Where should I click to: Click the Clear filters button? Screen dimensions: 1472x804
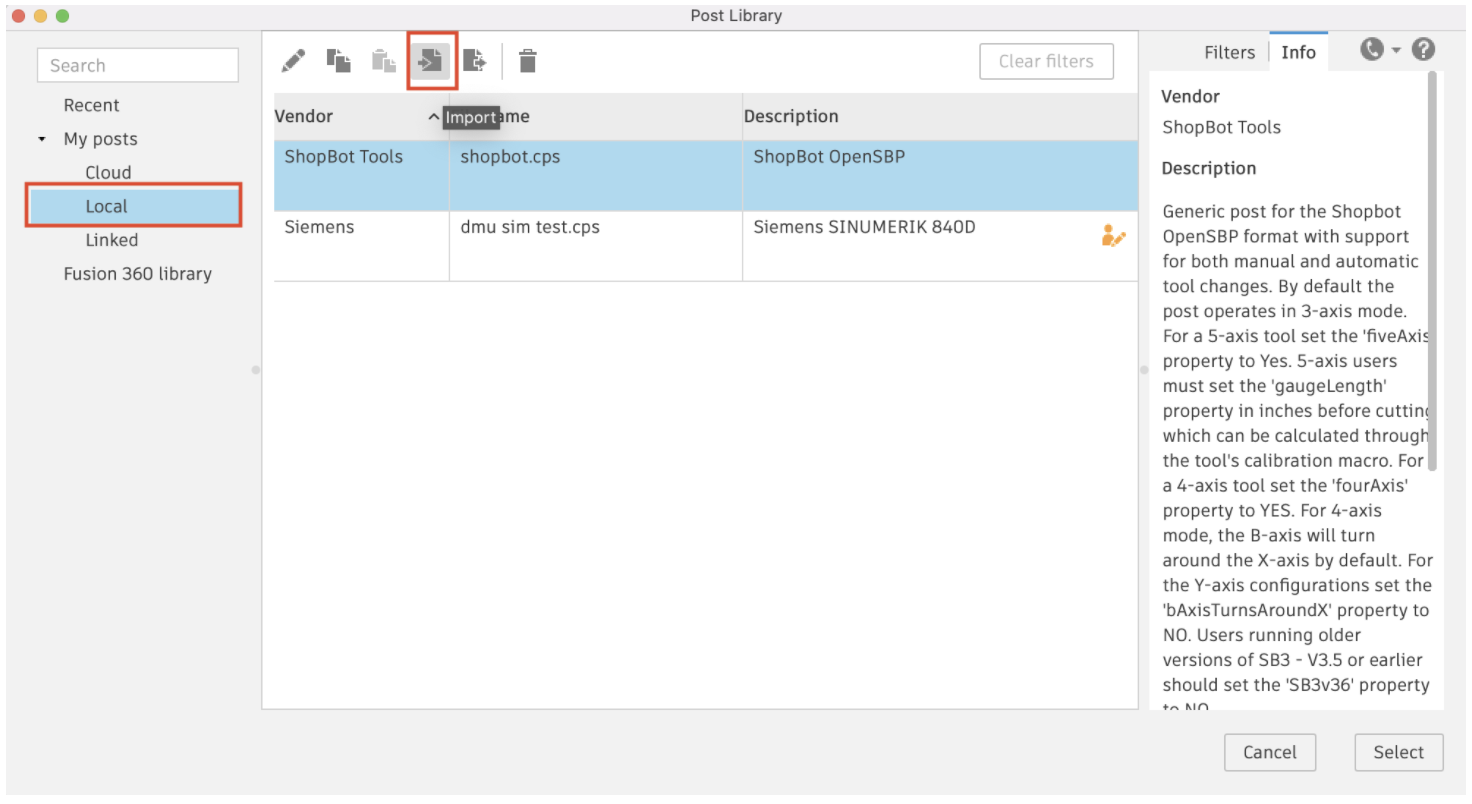point(1046,61)
